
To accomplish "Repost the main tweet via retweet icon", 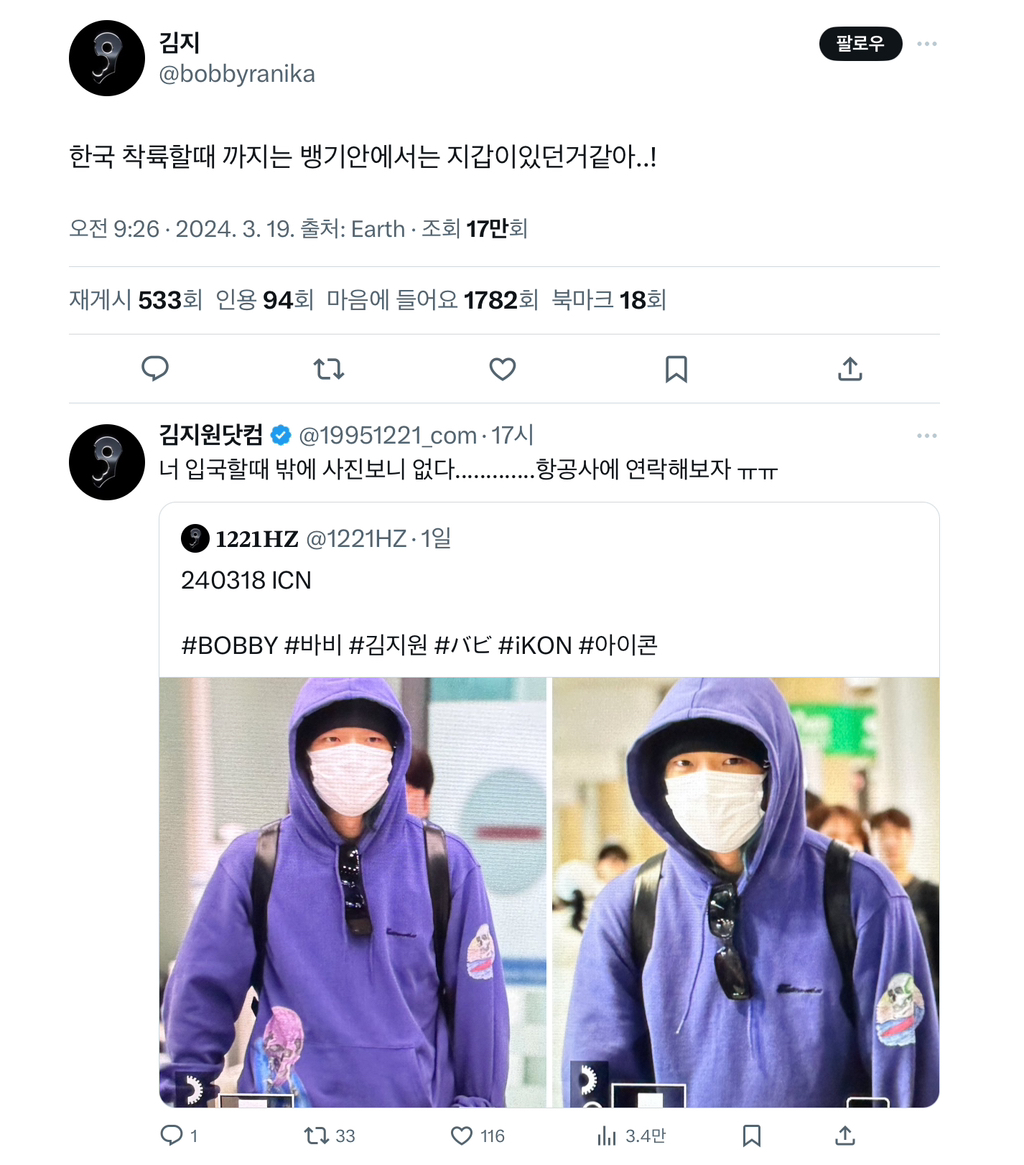I will [328, 369].
